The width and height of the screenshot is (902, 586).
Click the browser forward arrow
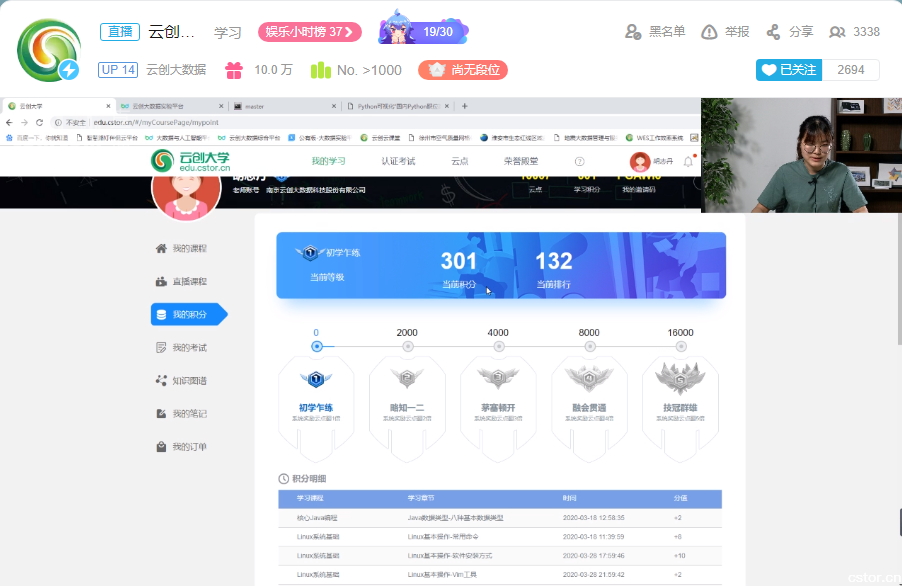click(x=24, y=122)
